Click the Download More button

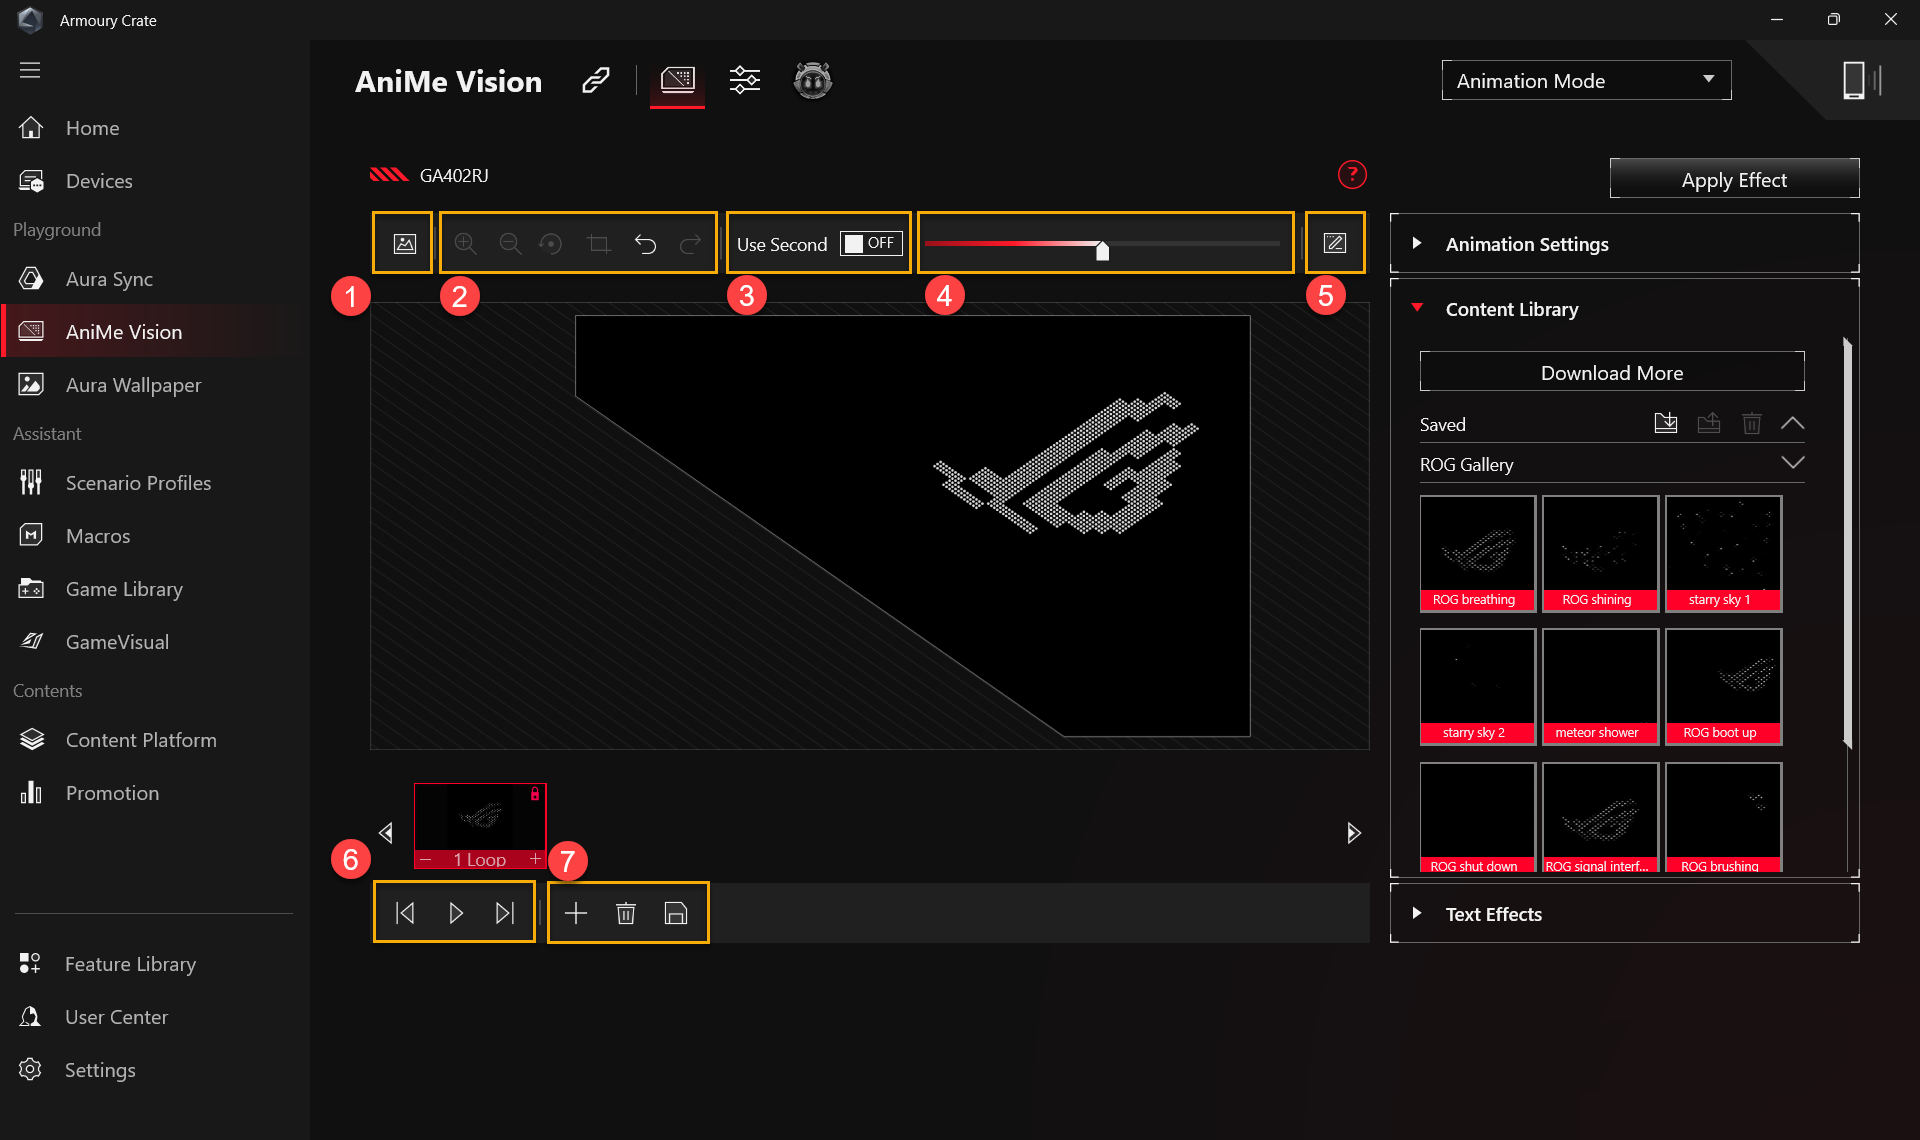(1611, 372)
